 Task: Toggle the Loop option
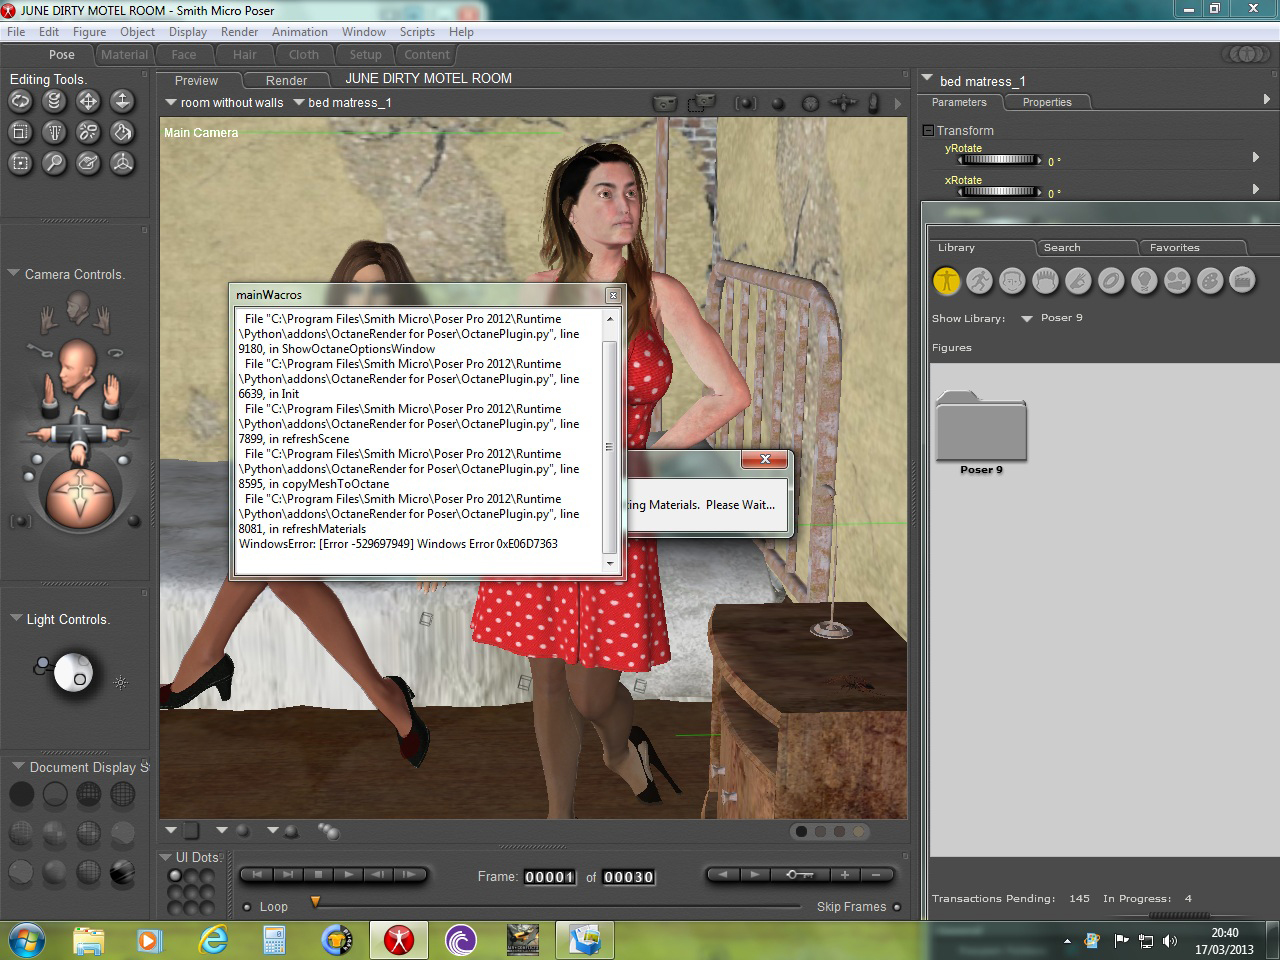(247, 907)
